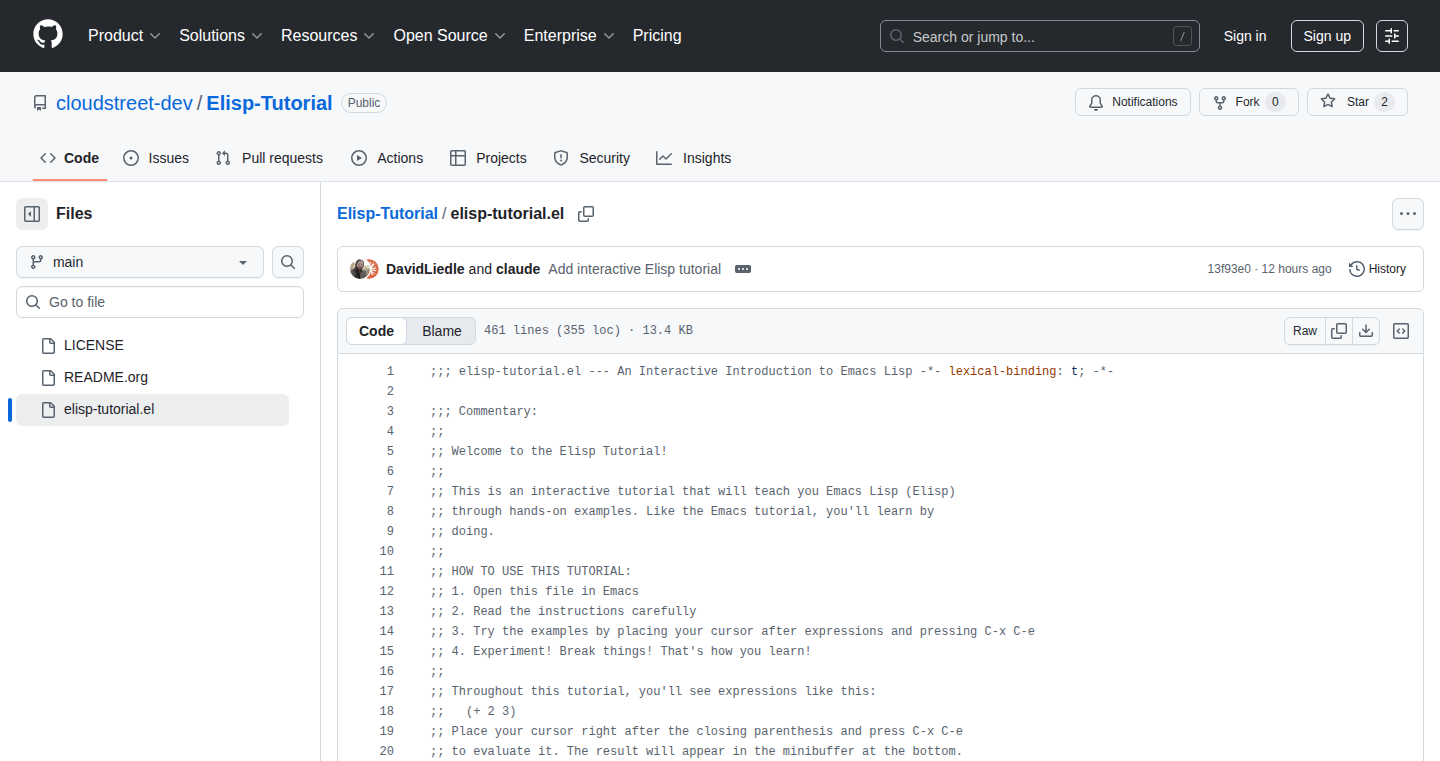
Task: Switch to the Code repository tab
Action: click(x=69, y=158)
